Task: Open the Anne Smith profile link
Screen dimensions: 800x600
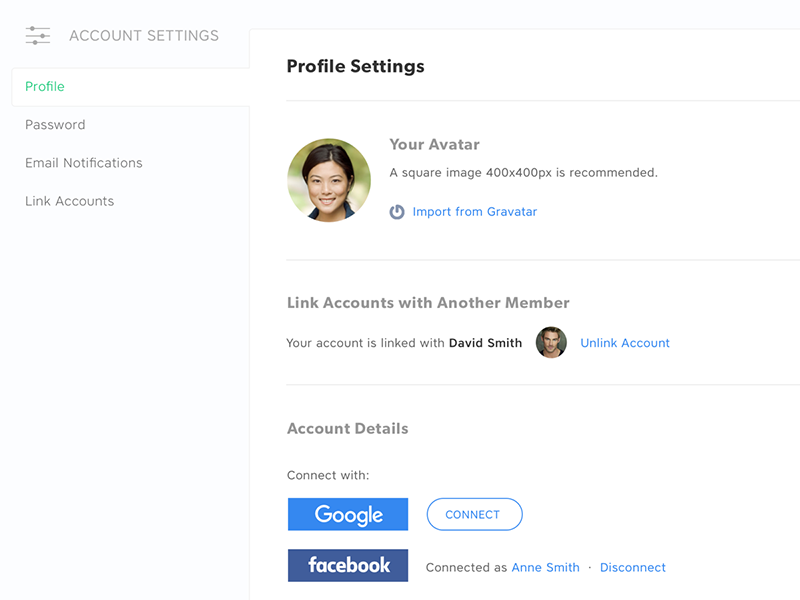Action: (545, 567)
